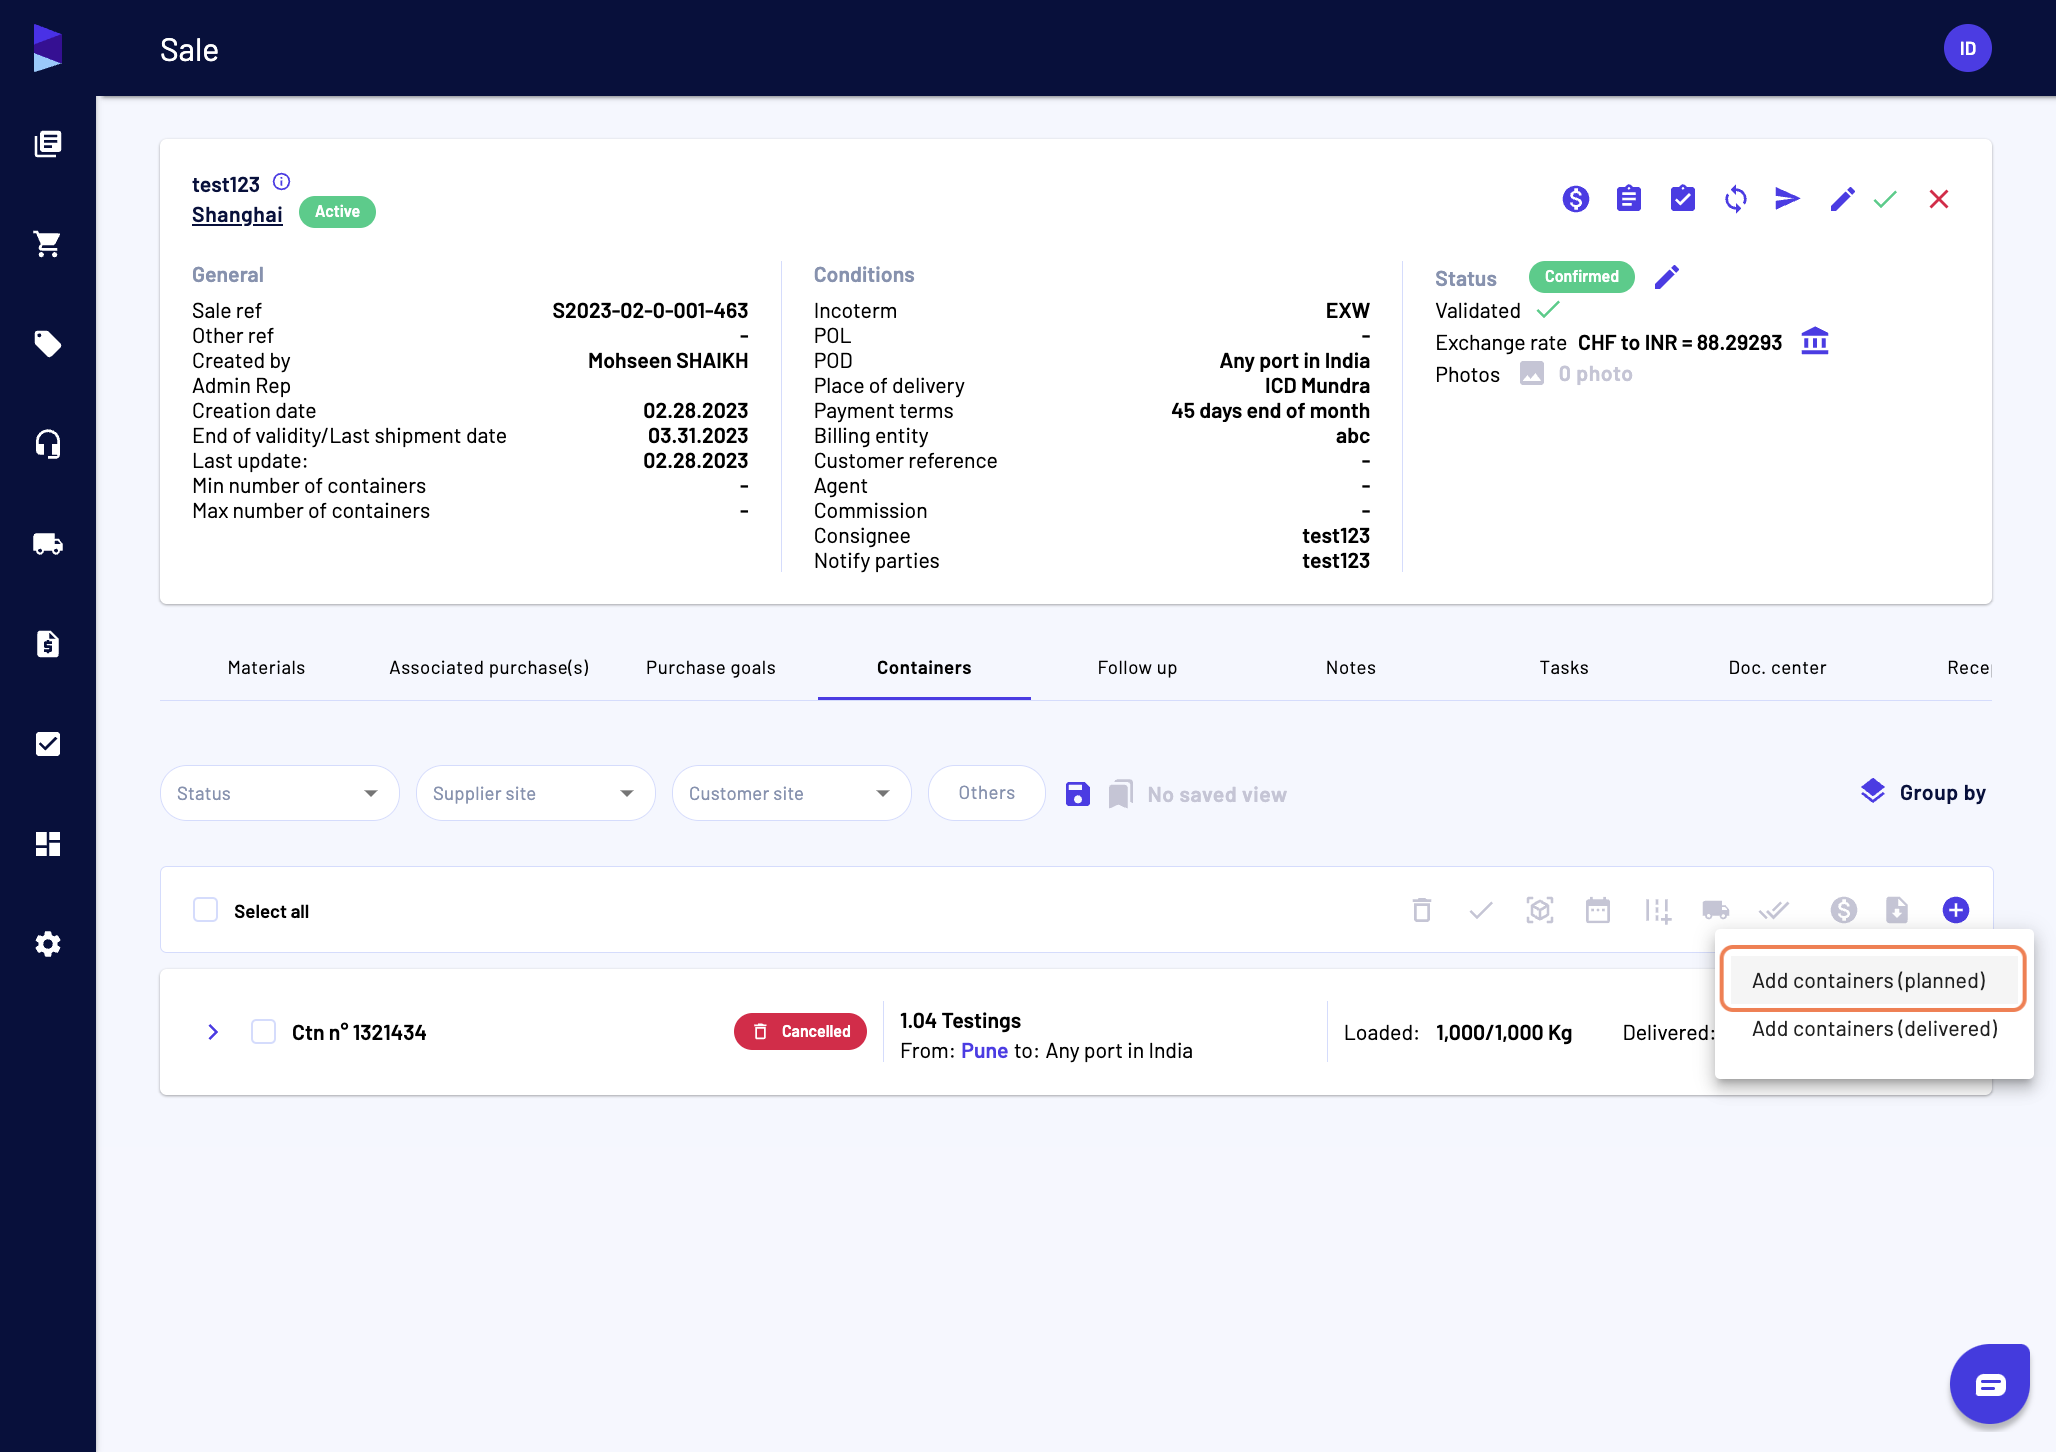Click the dollar icon in sale header
Viewport: 2056px width, 1452px height.
1576,199
